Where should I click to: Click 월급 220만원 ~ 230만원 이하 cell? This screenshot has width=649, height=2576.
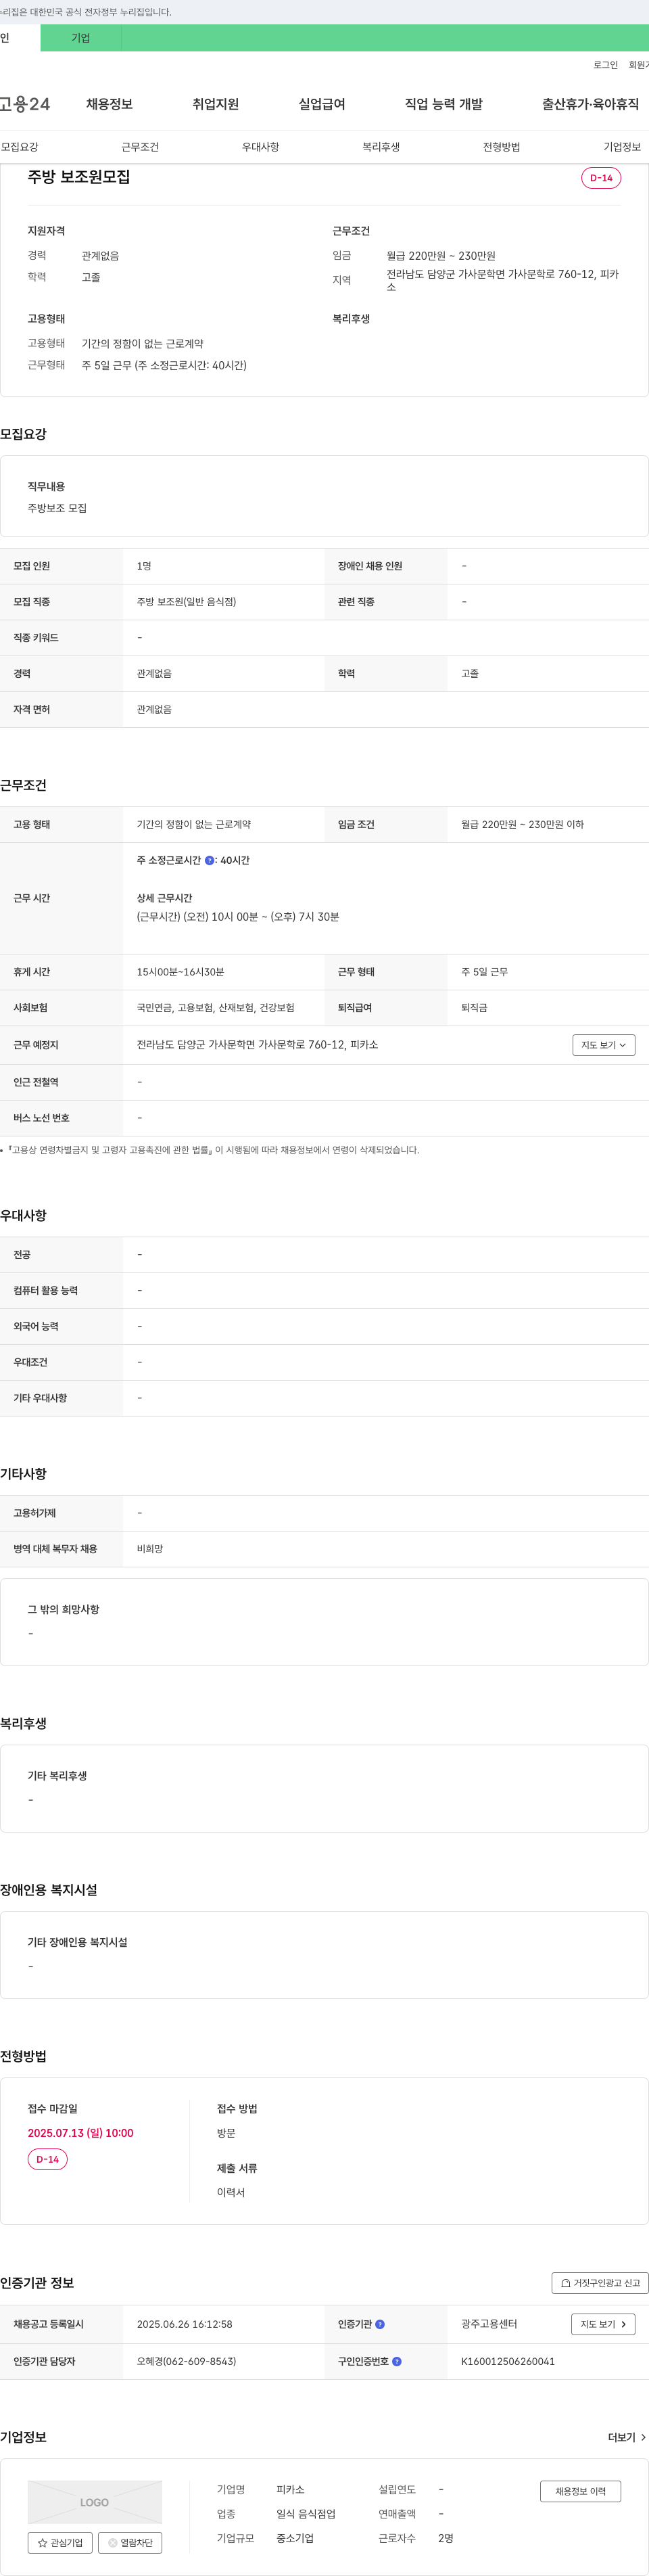522,825
